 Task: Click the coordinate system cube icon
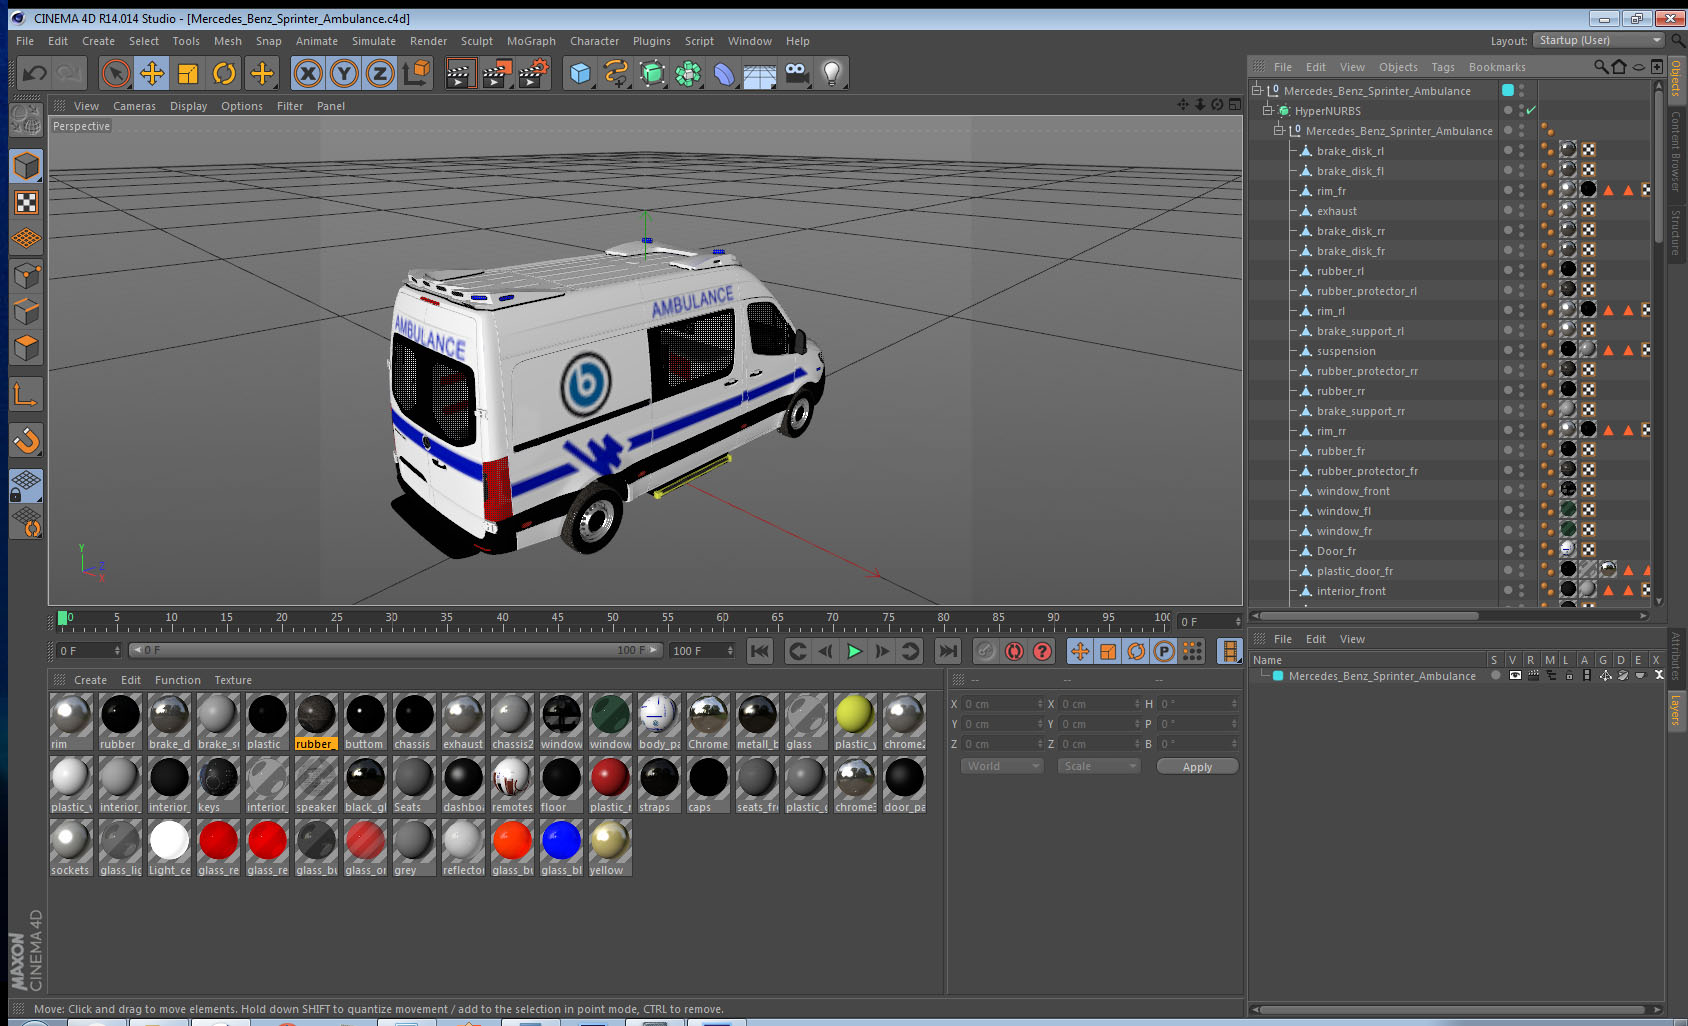416,73
